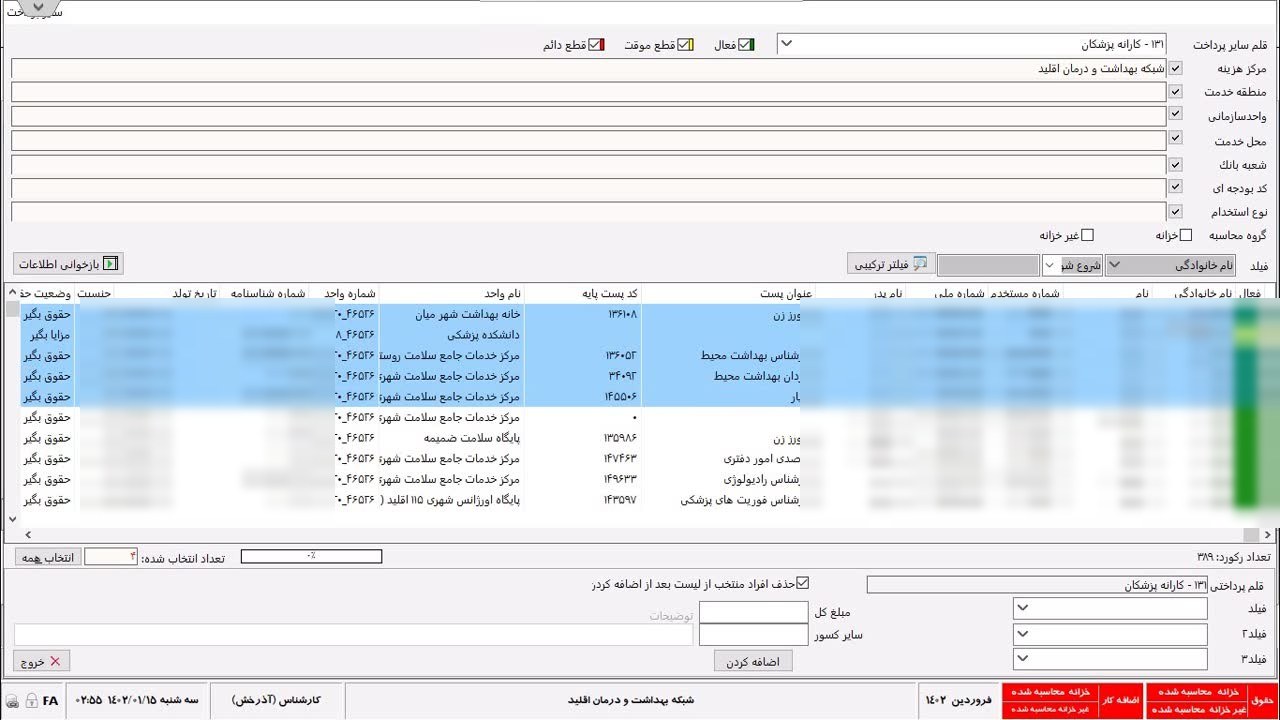Sort by the نام واحد column header
1280x720 pixels.
[x=452, y=293]
